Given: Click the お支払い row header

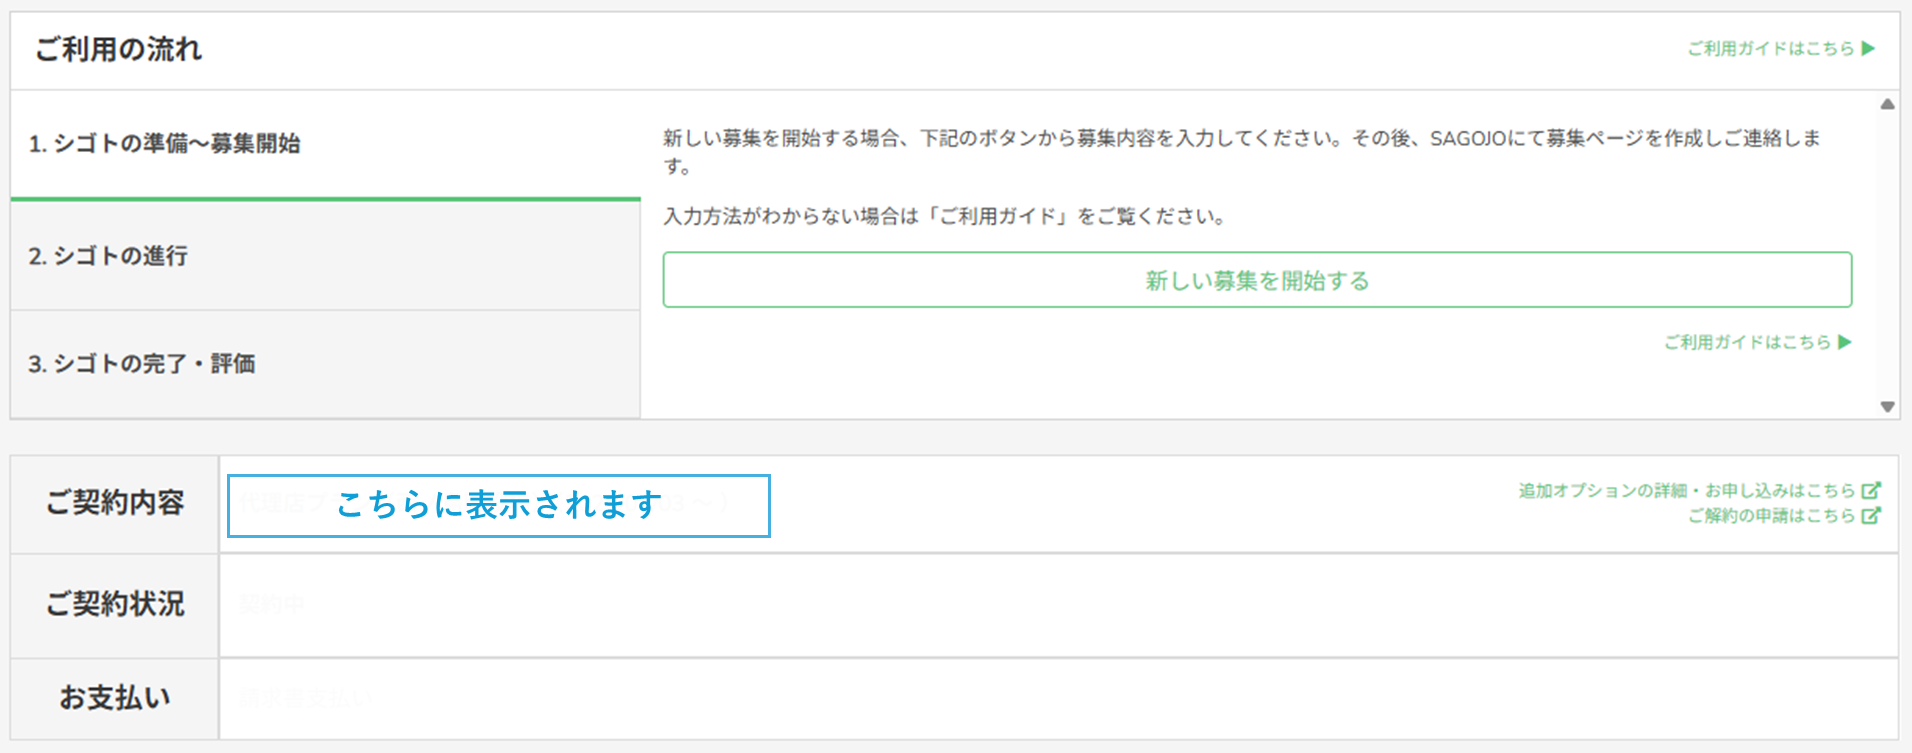Looking at the screenshot, I should [x=115, y=698].
